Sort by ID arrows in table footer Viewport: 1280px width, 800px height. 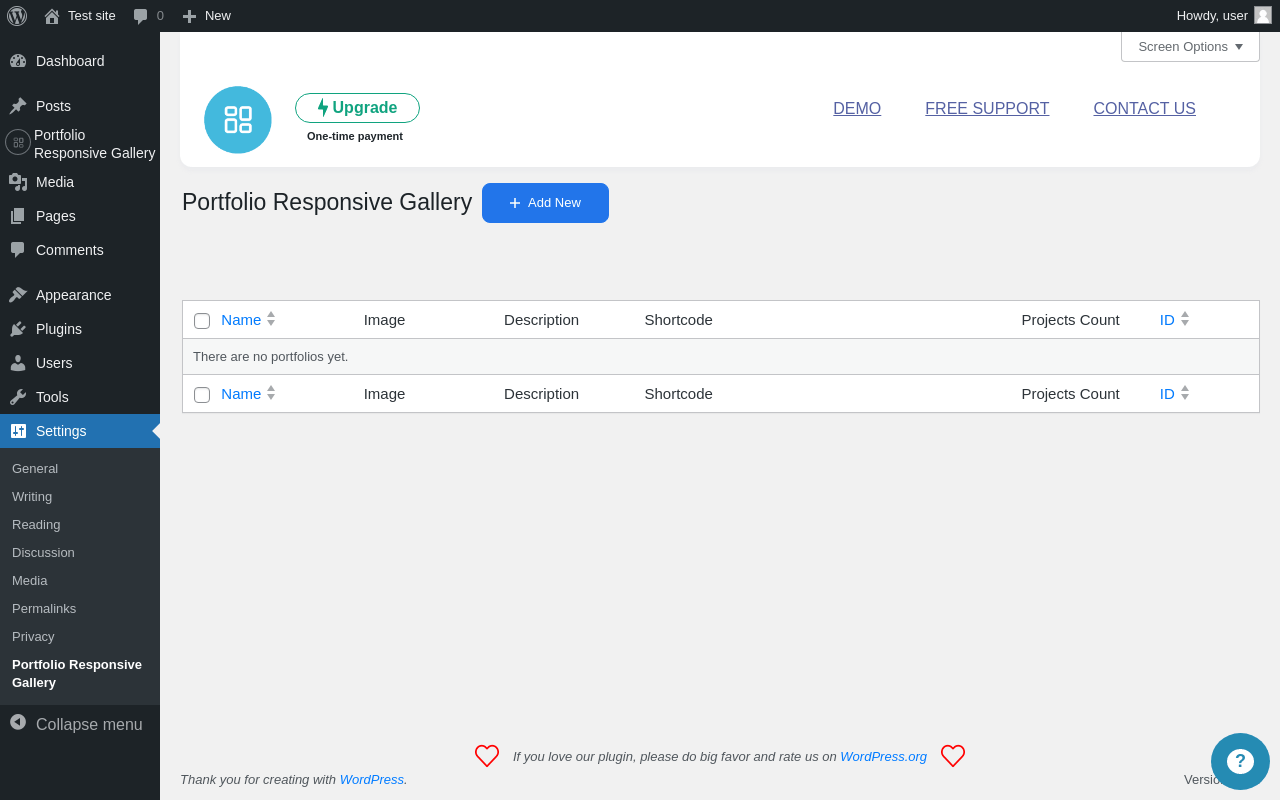pyautogui.click(x=1185, y=393)
